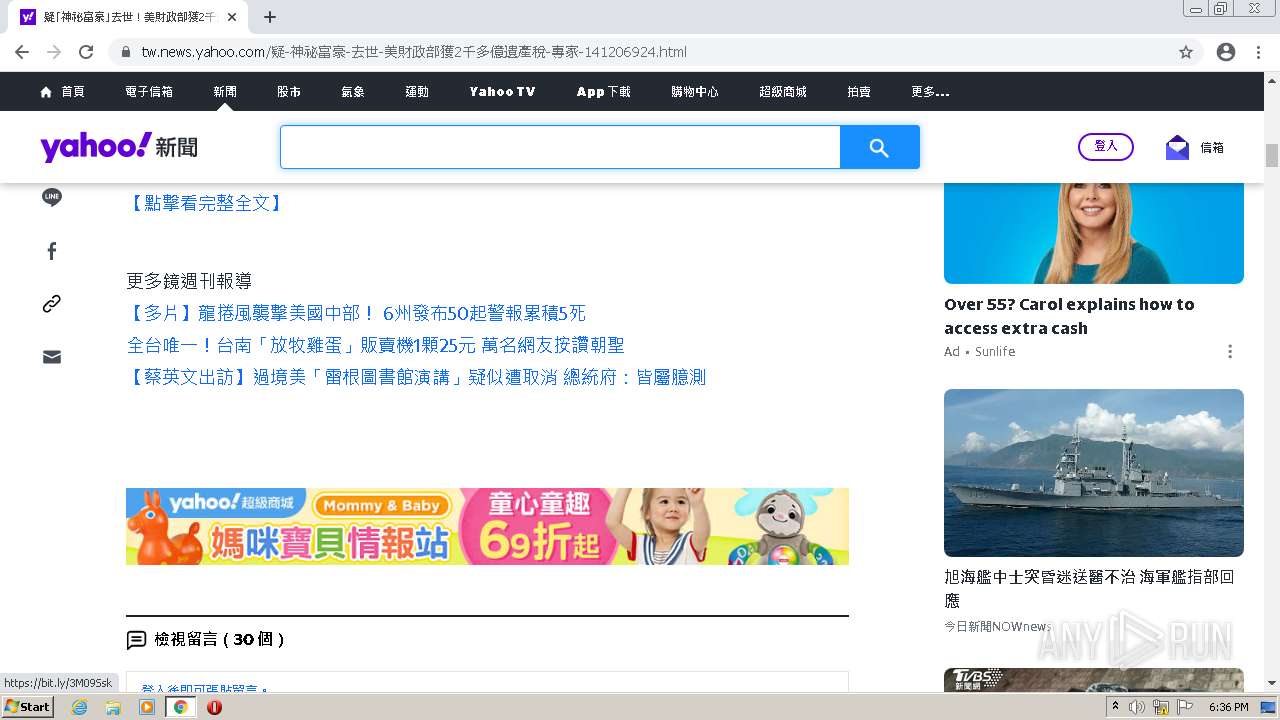Share article via LINE icon

pos(52,197)
